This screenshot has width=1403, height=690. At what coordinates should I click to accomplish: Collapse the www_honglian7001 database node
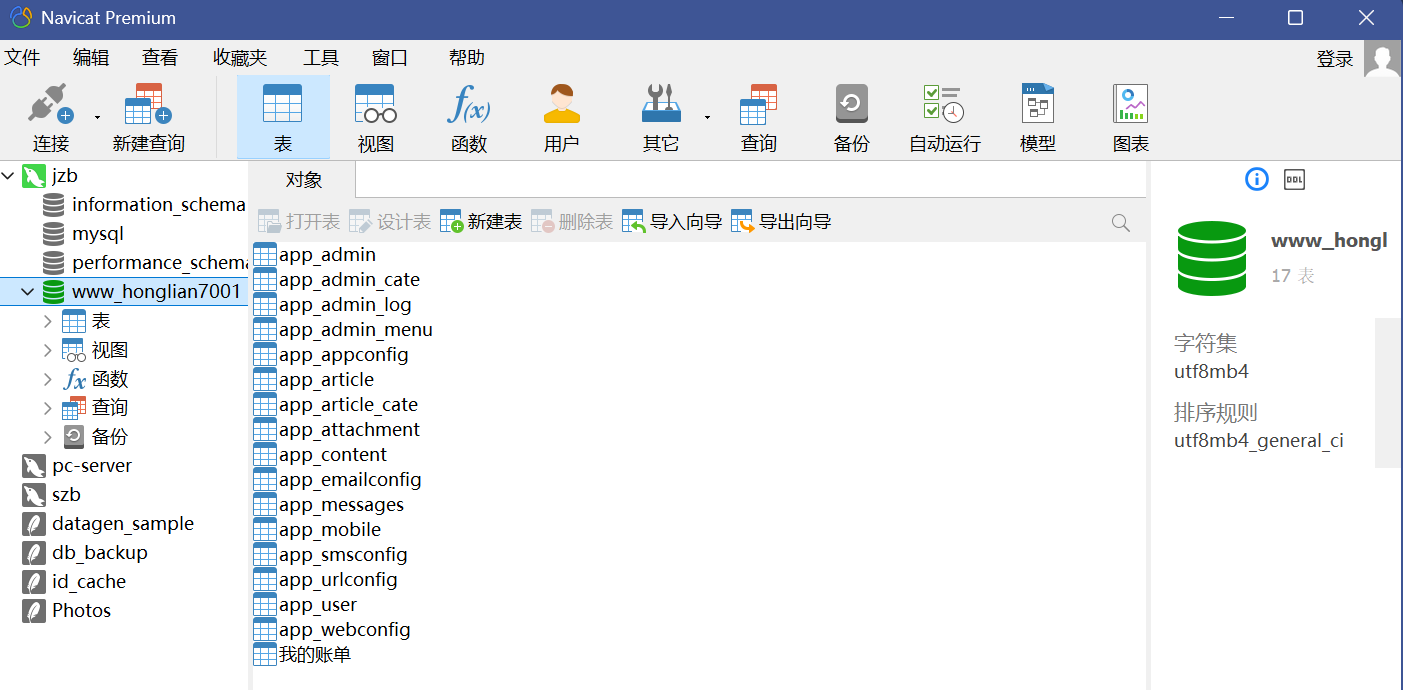[x=28, y=292]
